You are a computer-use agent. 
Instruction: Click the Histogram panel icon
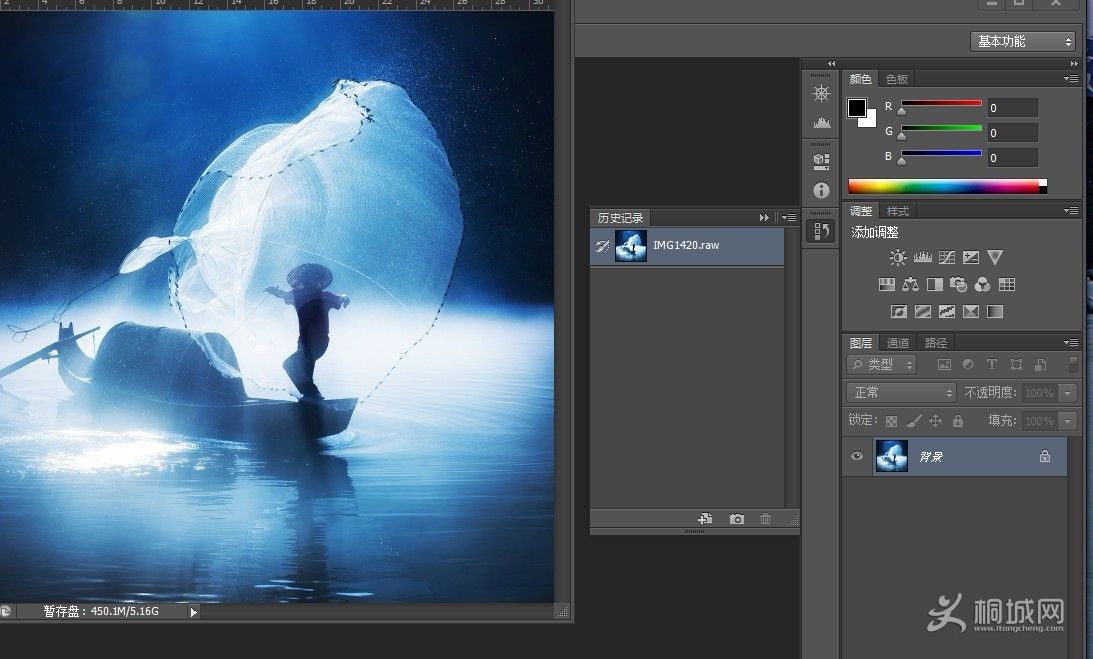click(821, 122)
